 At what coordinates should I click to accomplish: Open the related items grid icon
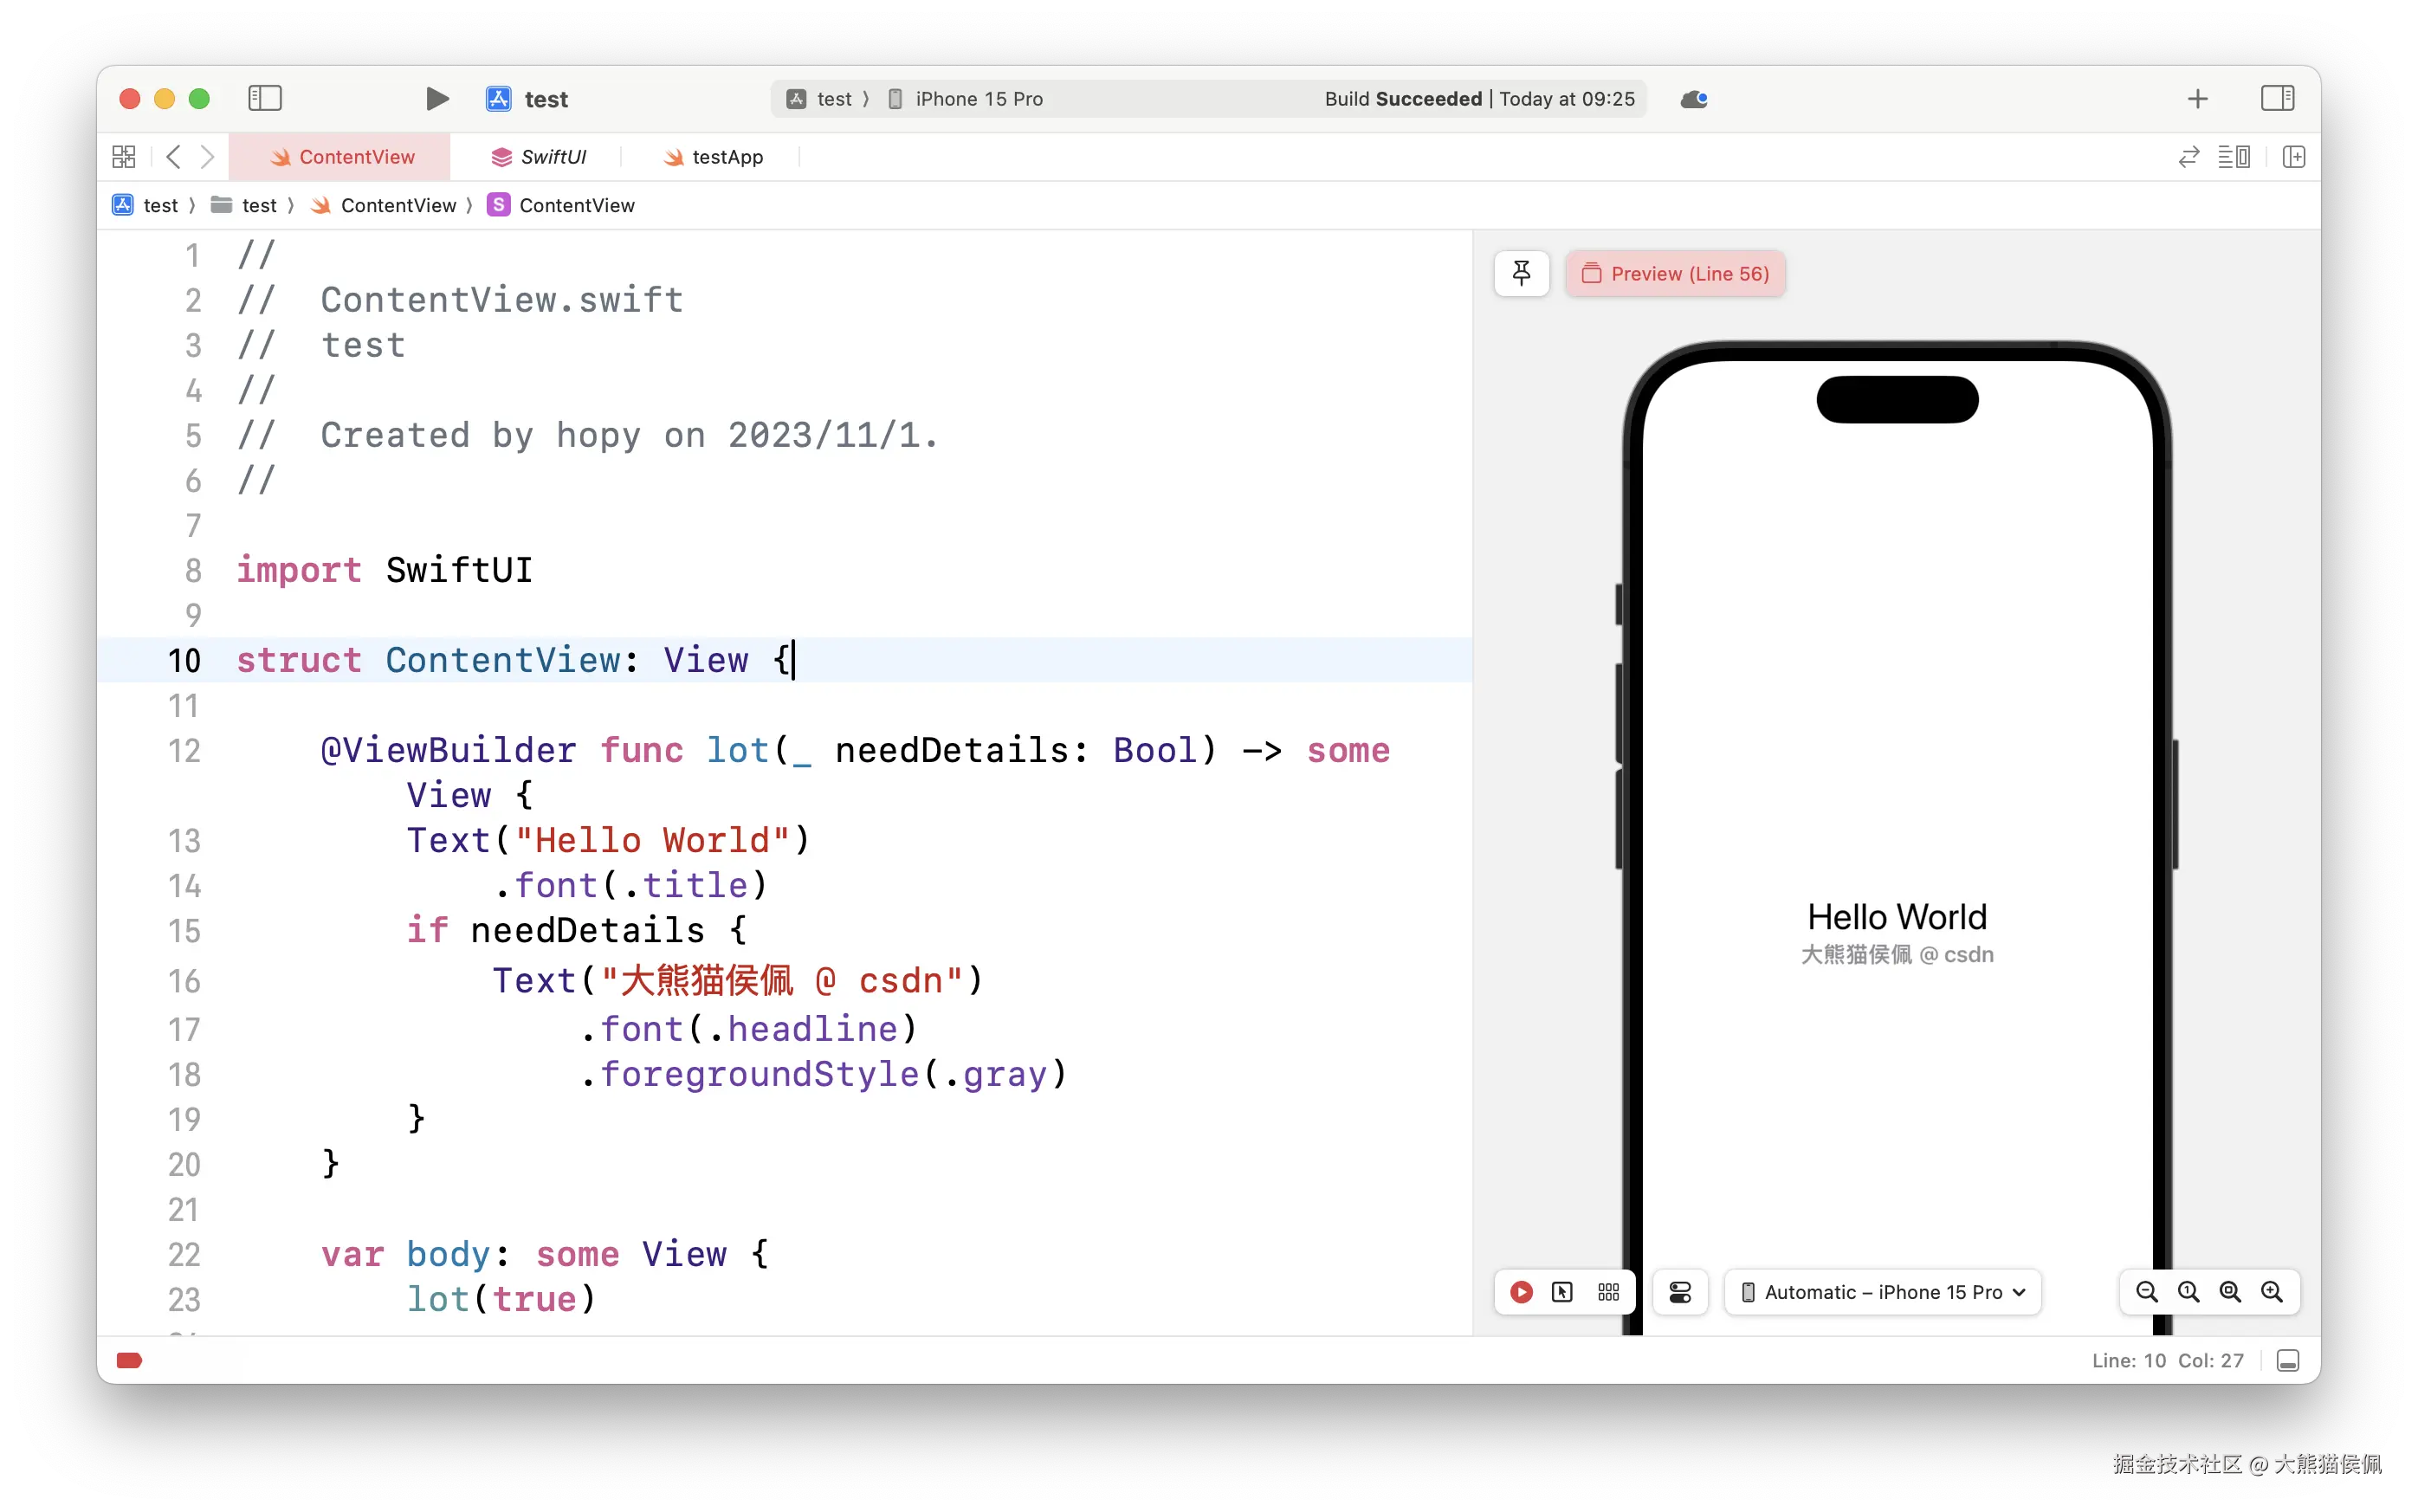(x=124, y=157)
